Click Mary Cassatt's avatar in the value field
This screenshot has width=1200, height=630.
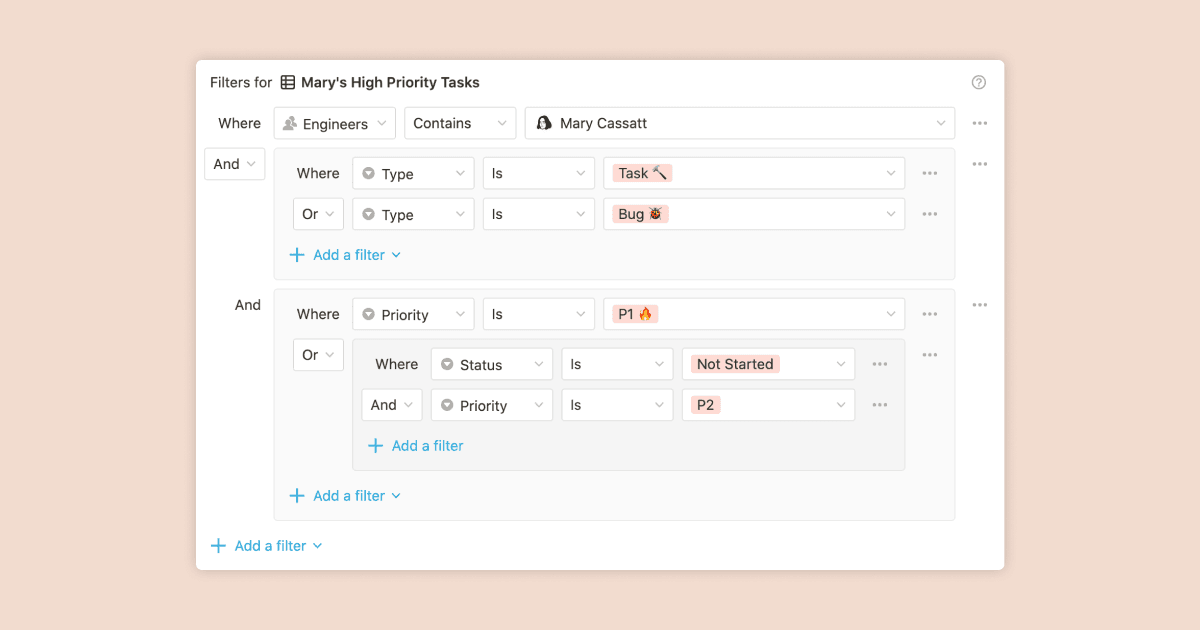543,122
